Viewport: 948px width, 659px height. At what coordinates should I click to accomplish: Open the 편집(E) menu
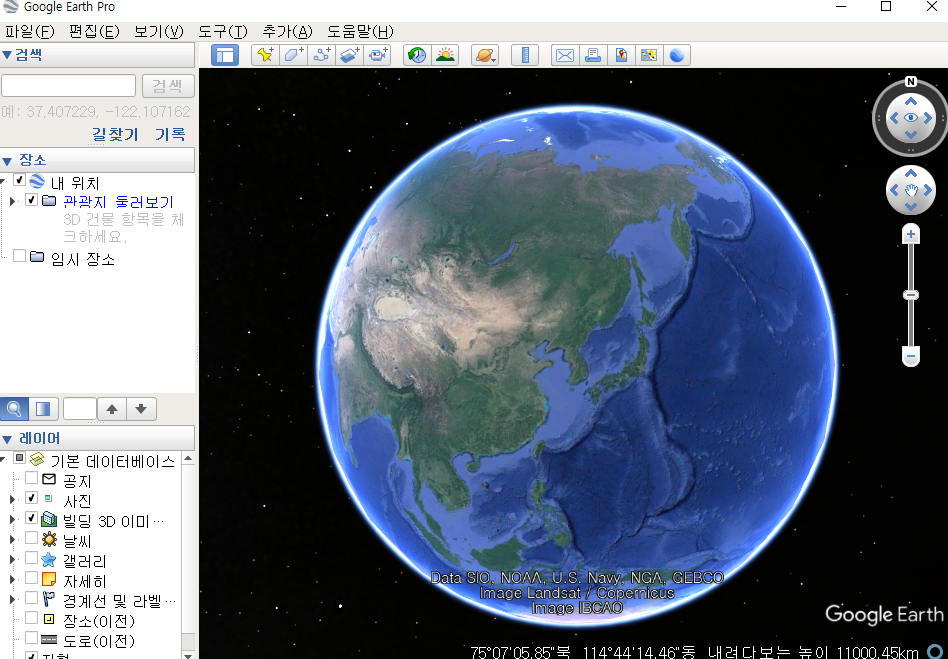point(94,31)
